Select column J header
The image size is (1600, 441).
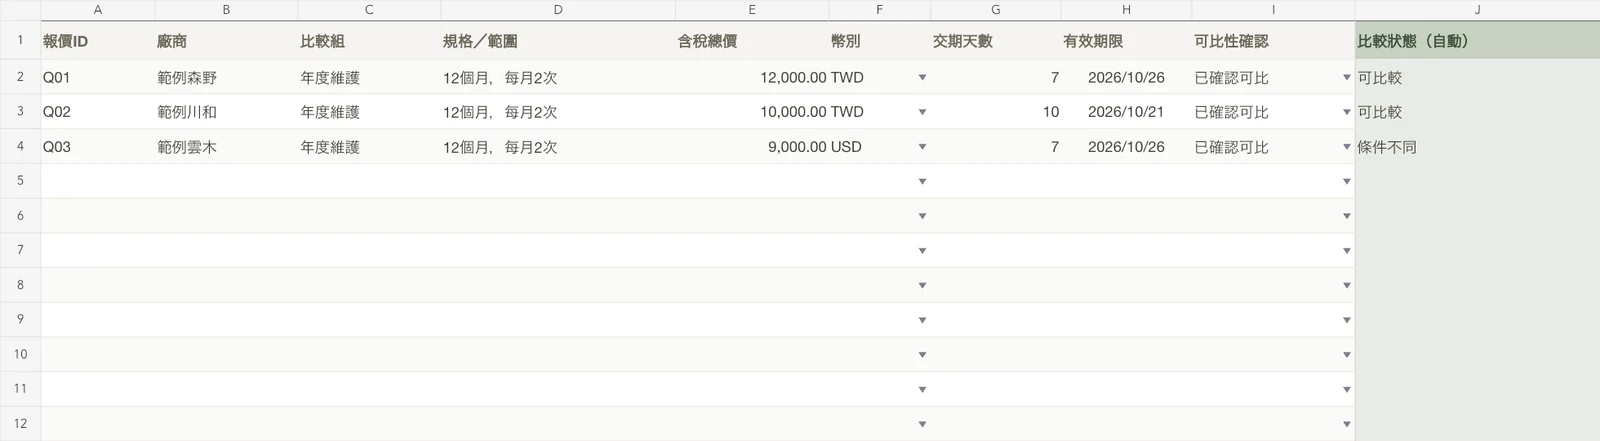[x=1477, y=10]
